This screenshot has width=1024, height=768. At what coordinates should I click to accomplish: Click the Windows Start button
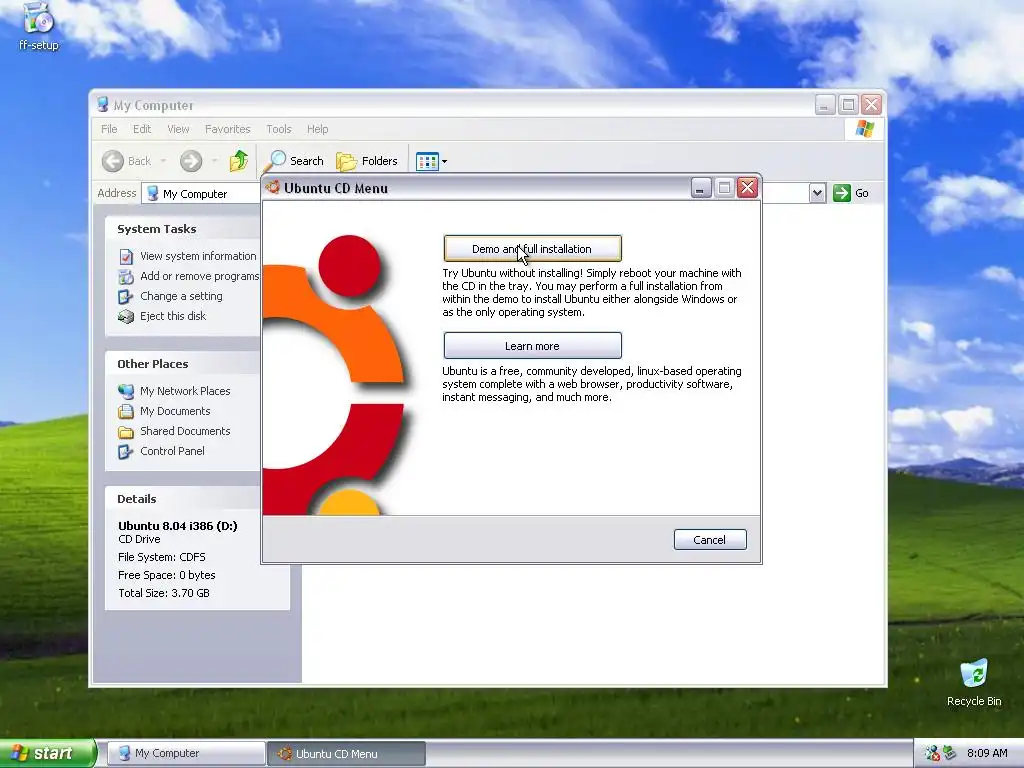pyautogui.click(x=47, y=753)
